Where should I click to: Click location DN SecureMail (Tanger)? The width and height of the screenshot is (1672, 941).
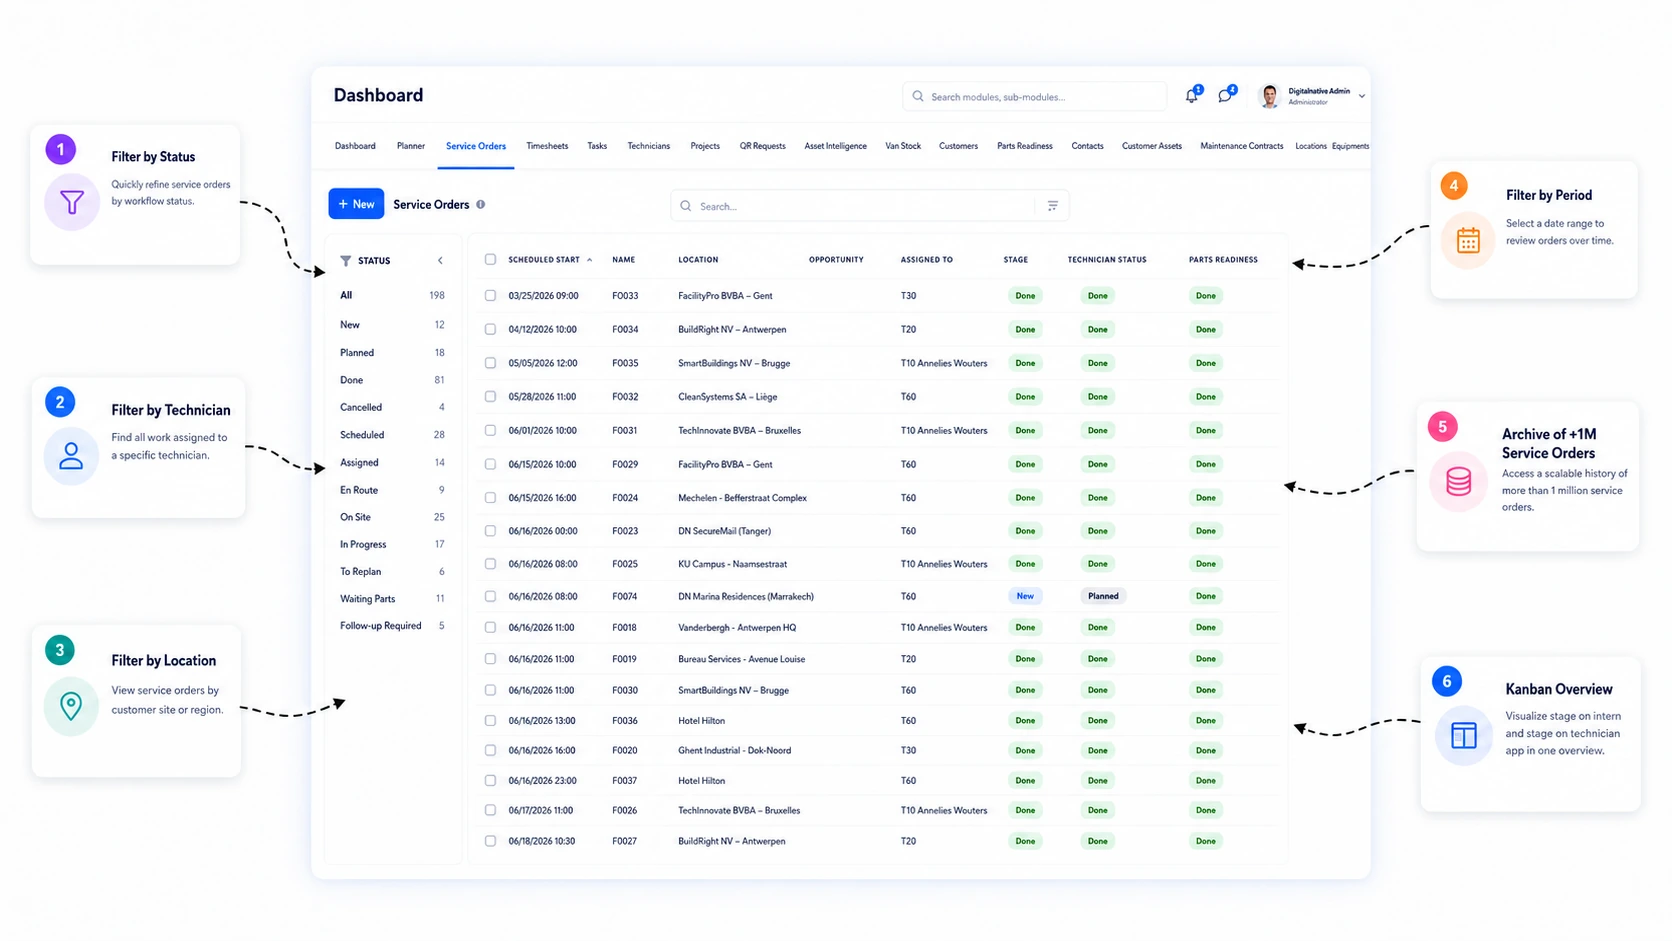click(724, 531)
